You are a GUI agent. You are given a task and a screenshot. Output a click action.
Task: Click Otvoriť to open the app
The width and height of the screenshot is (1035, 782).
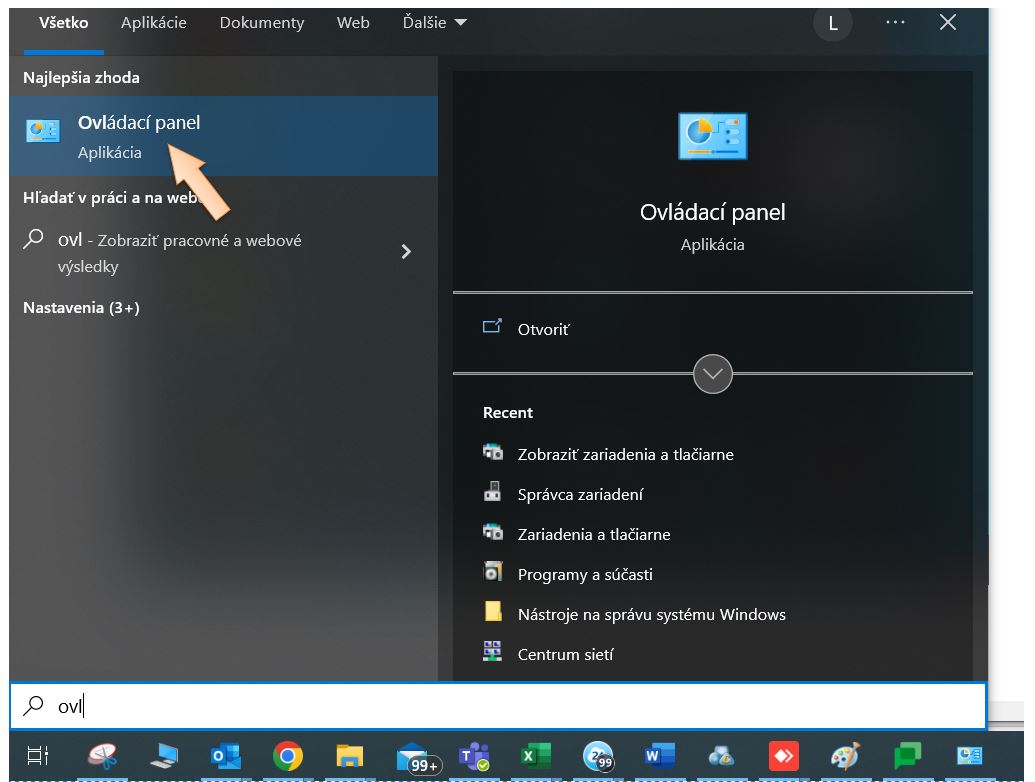pos(543,329)
